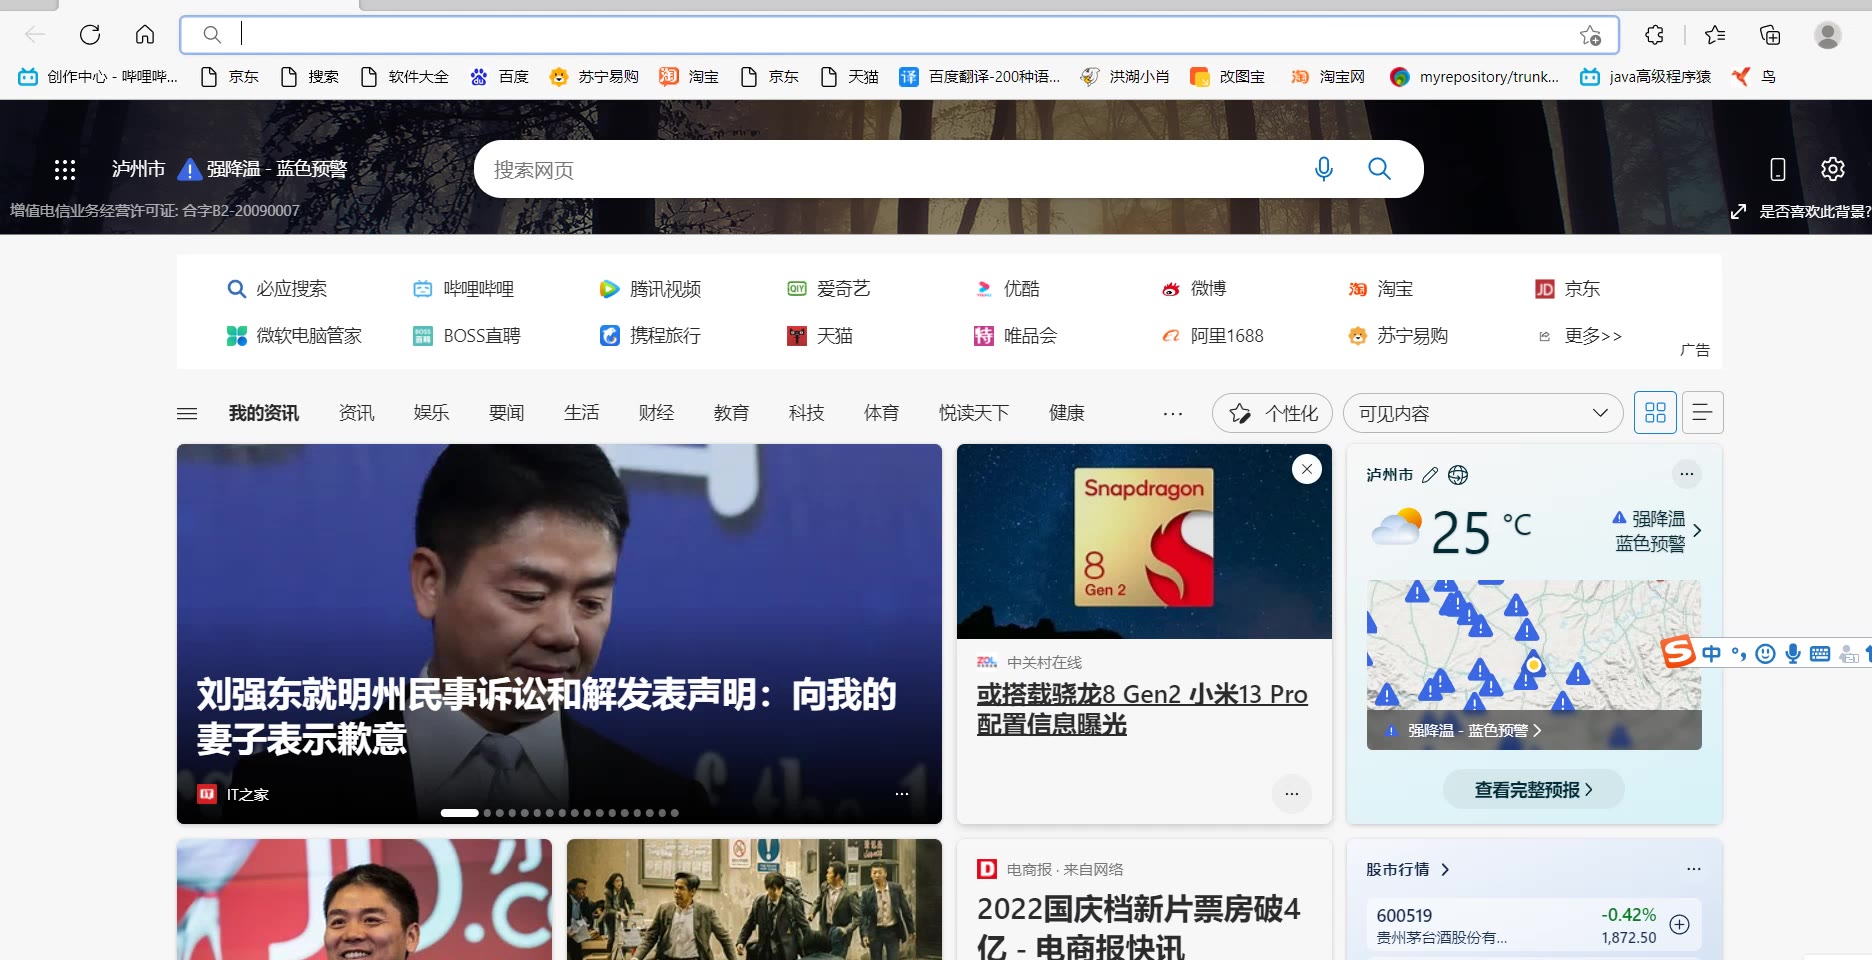
Task: Open the mobile phone icon on banner
Action: [1778, 169]
